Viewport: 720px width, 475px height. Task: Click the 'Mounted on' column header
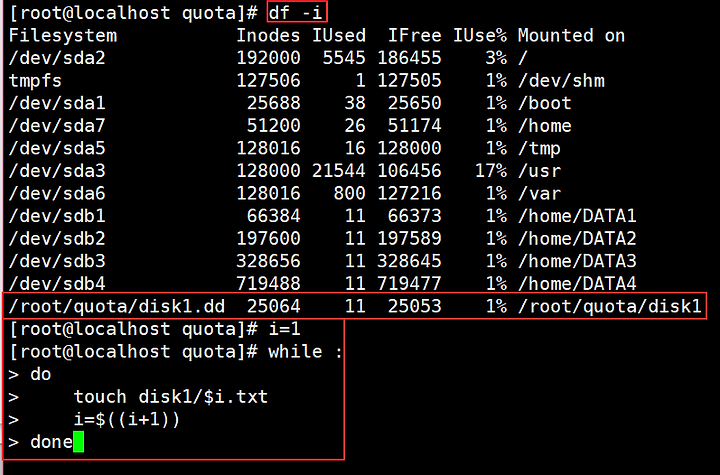coord(572,35)
